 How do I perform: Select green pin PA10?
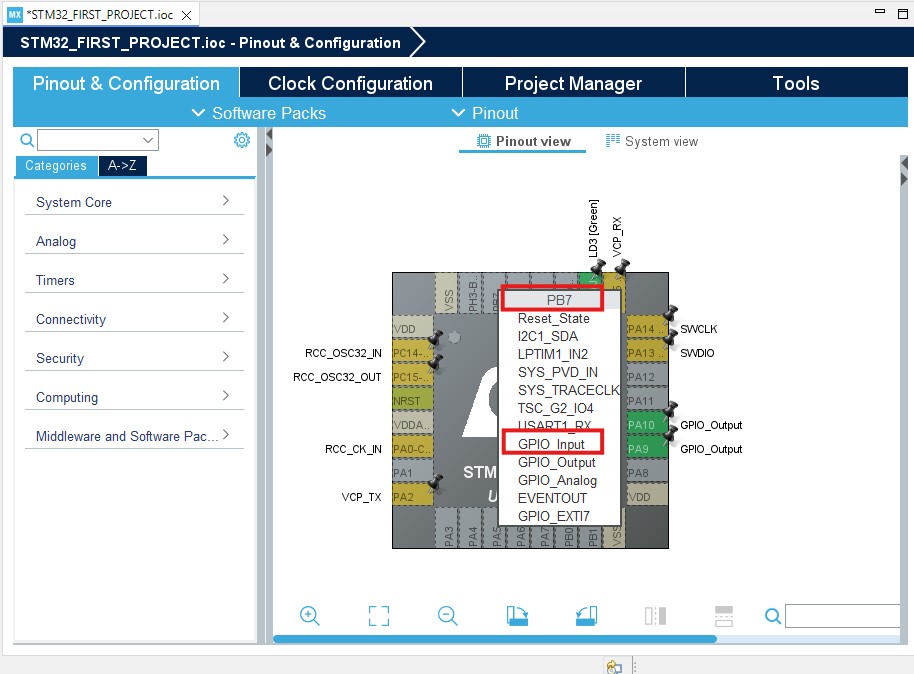tap(646, 425)
